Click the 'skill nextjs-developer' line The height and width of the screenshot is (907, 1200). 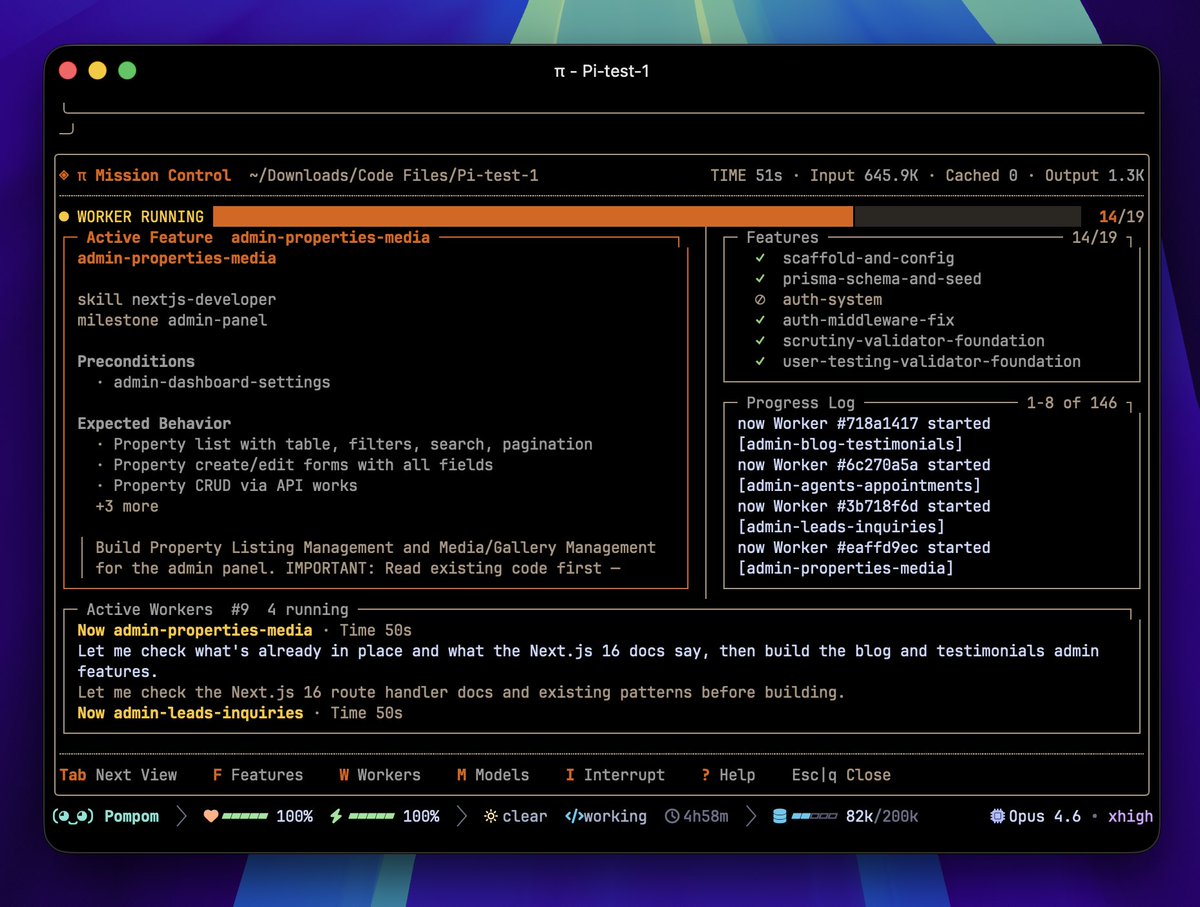click(x=176, y=300)
